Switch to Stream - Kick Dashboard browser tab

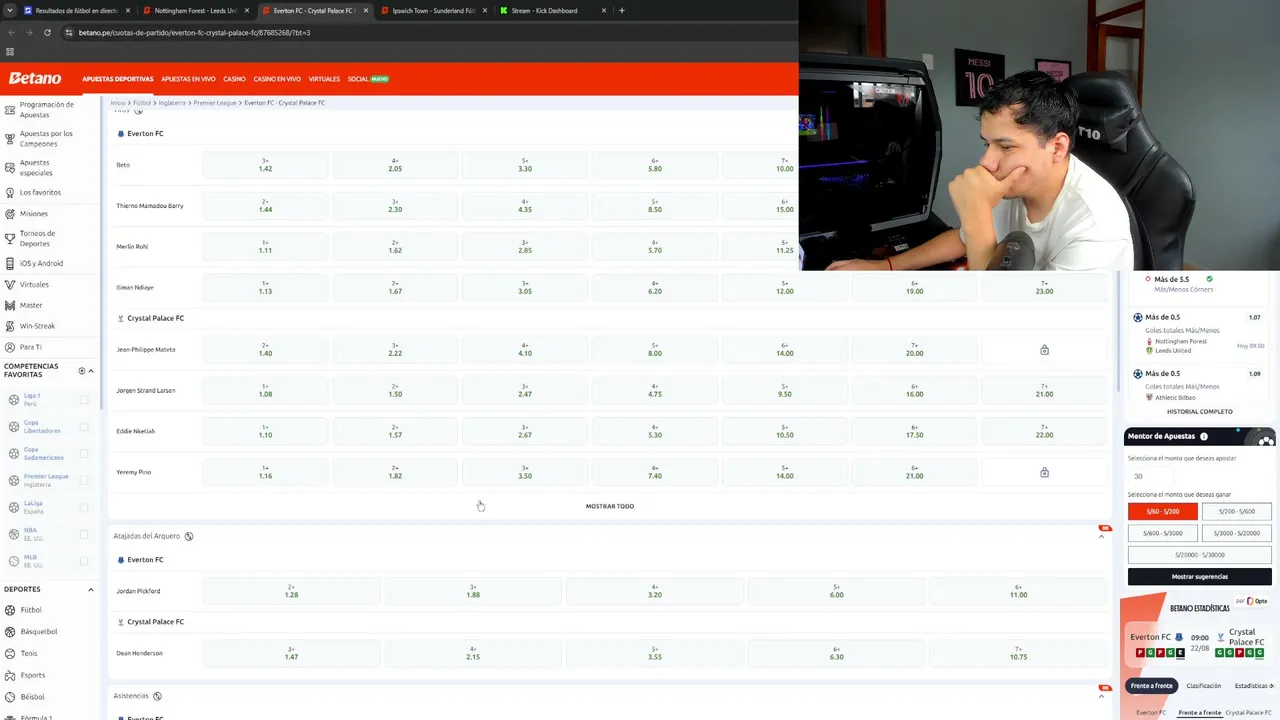click(x=551, y=11)
